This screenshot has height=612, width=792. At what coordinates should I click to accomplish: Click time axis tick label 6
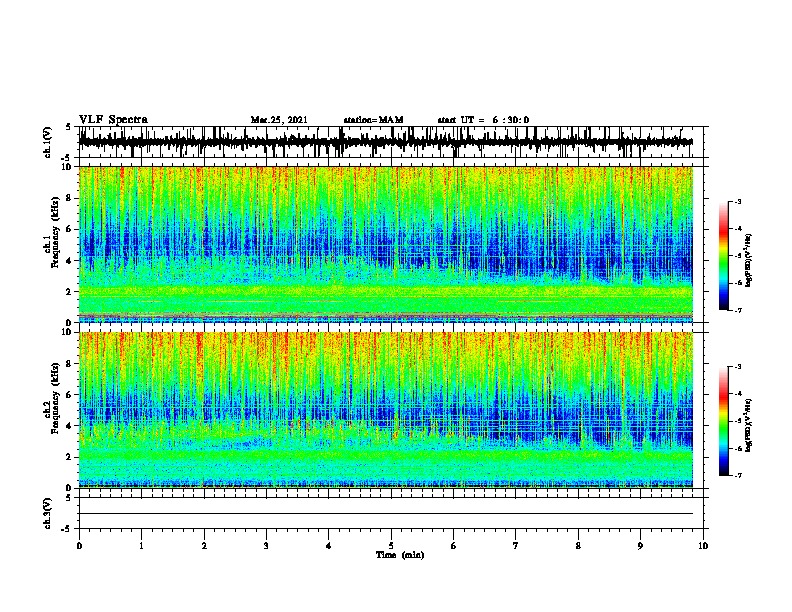[x=453, y=545]
